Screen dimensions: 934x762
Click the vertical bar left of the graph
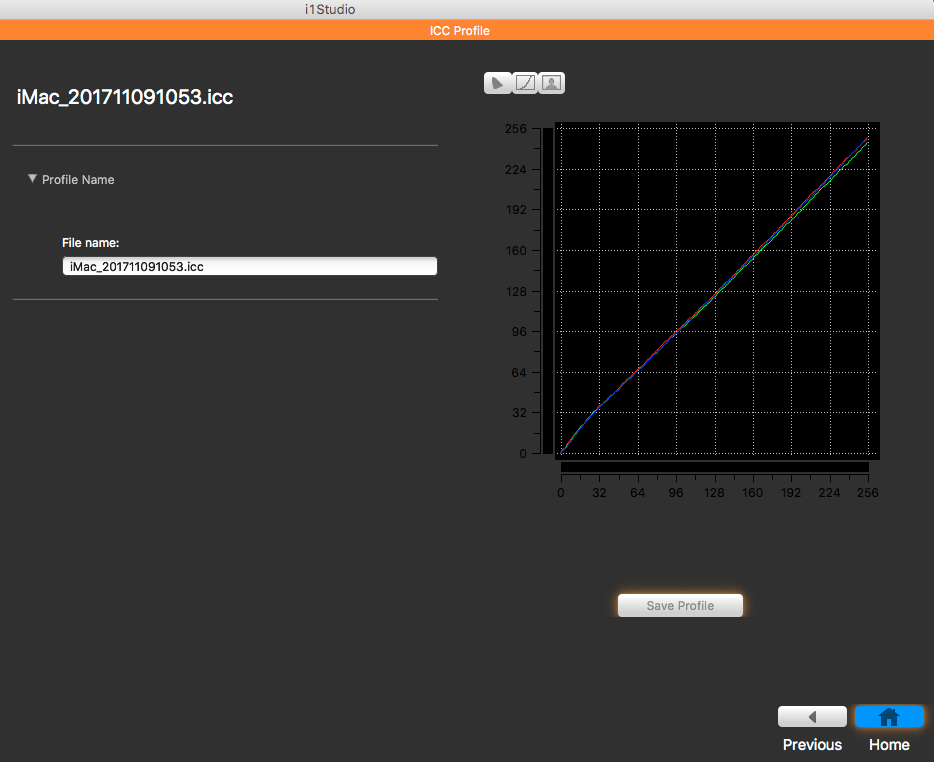point(547,290)
